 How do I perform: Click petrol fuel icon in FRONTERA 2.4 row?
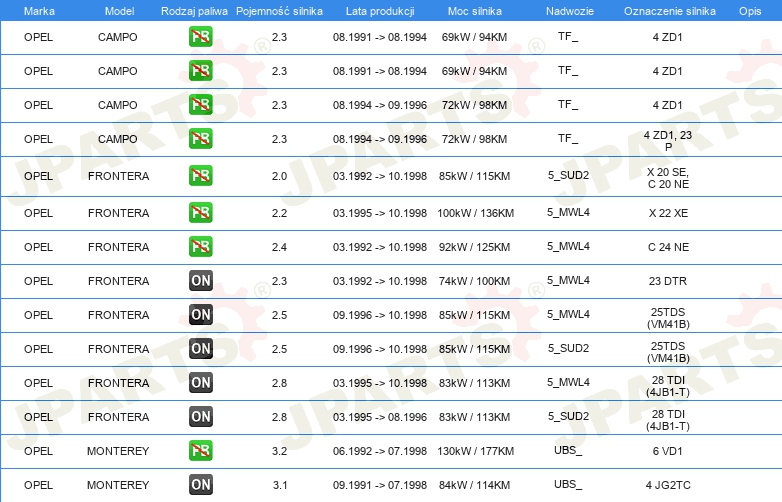200,246
